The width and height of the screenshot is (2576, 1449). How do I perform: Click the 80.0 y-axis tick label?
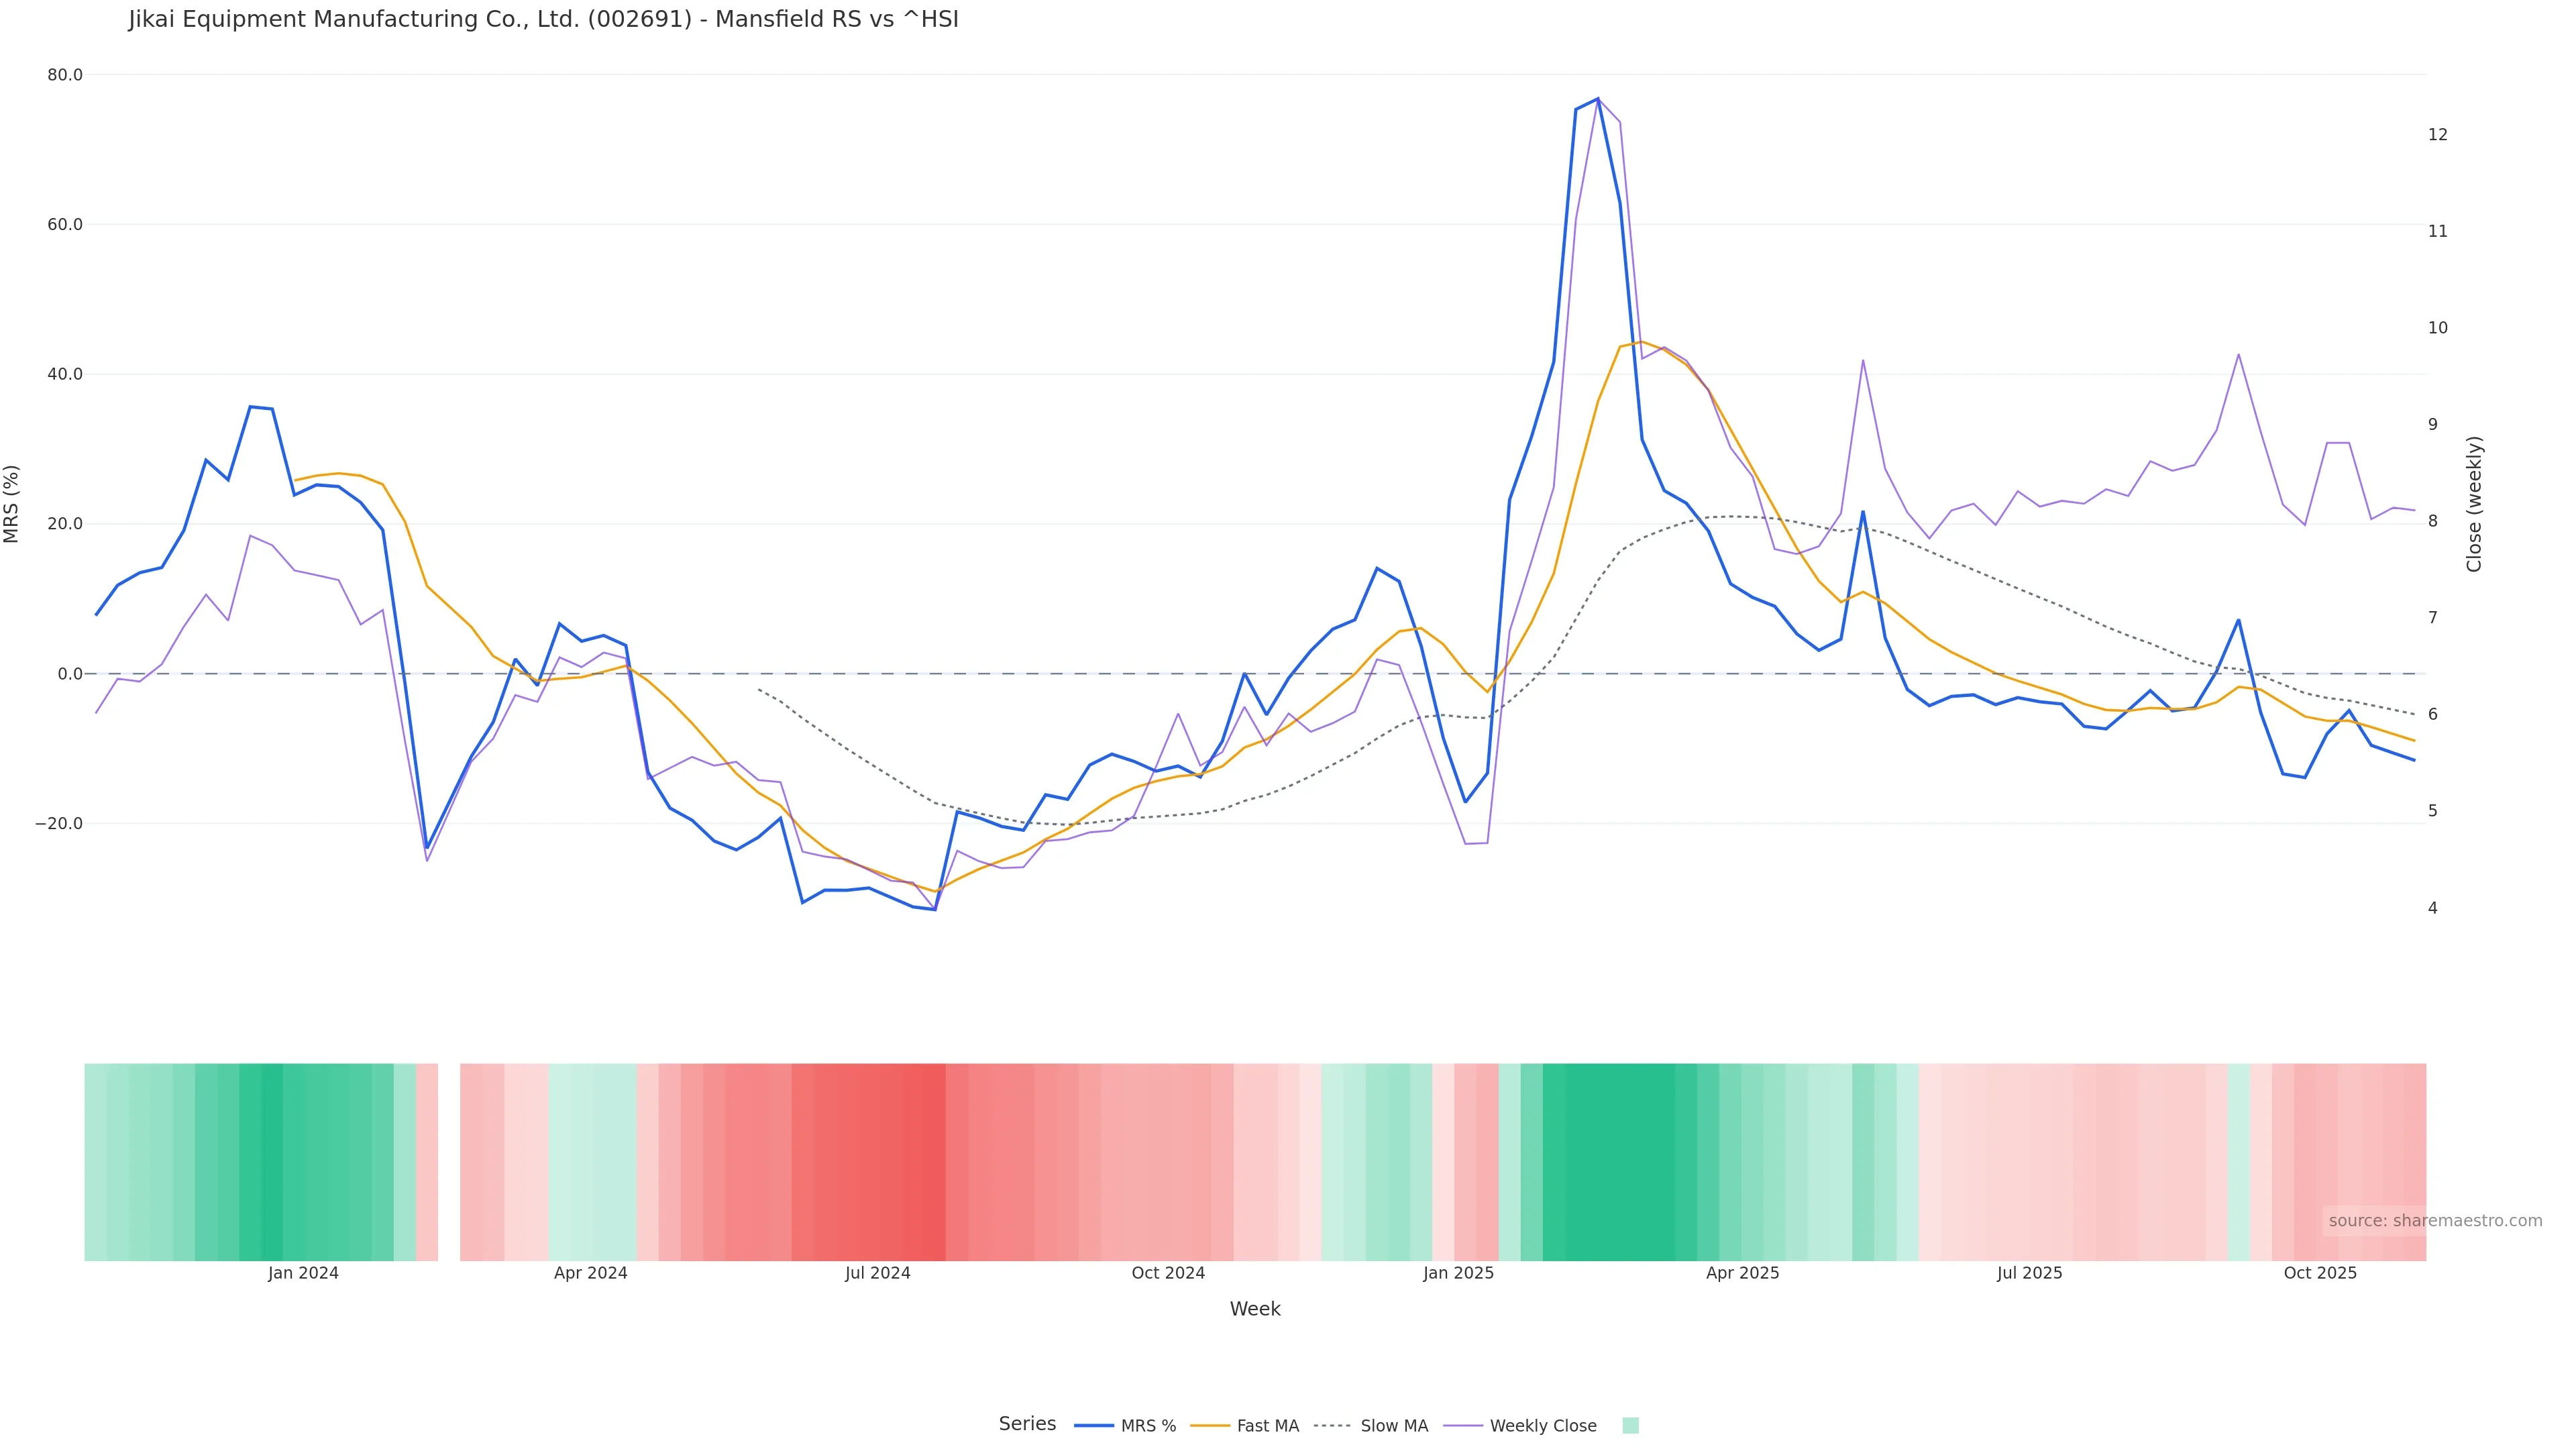pos(65,75)
